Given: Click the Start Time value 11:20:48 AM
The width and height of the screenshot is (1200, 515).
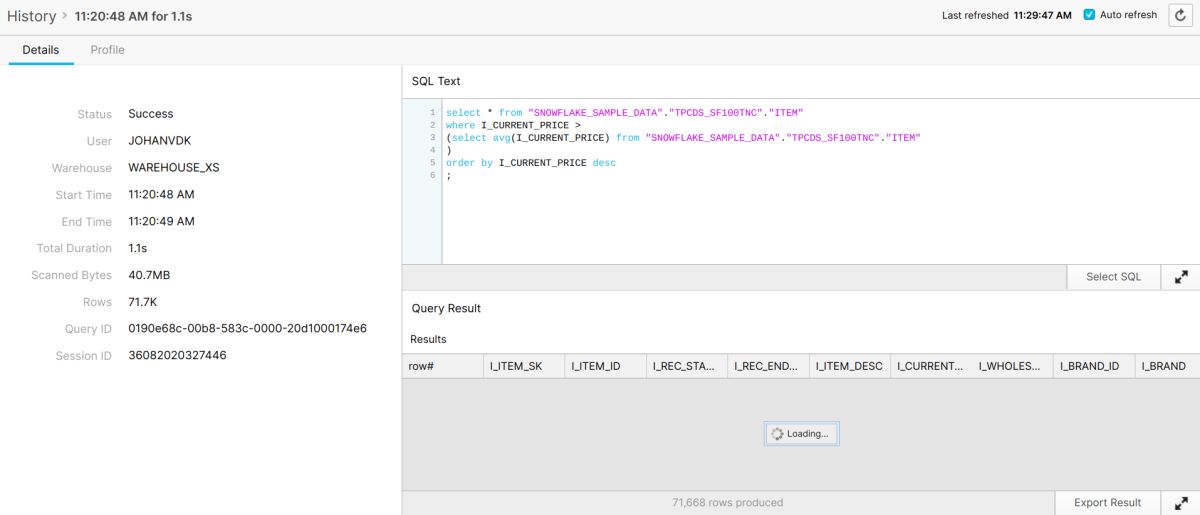Looking at the screenshot, I should coord(162,195).
